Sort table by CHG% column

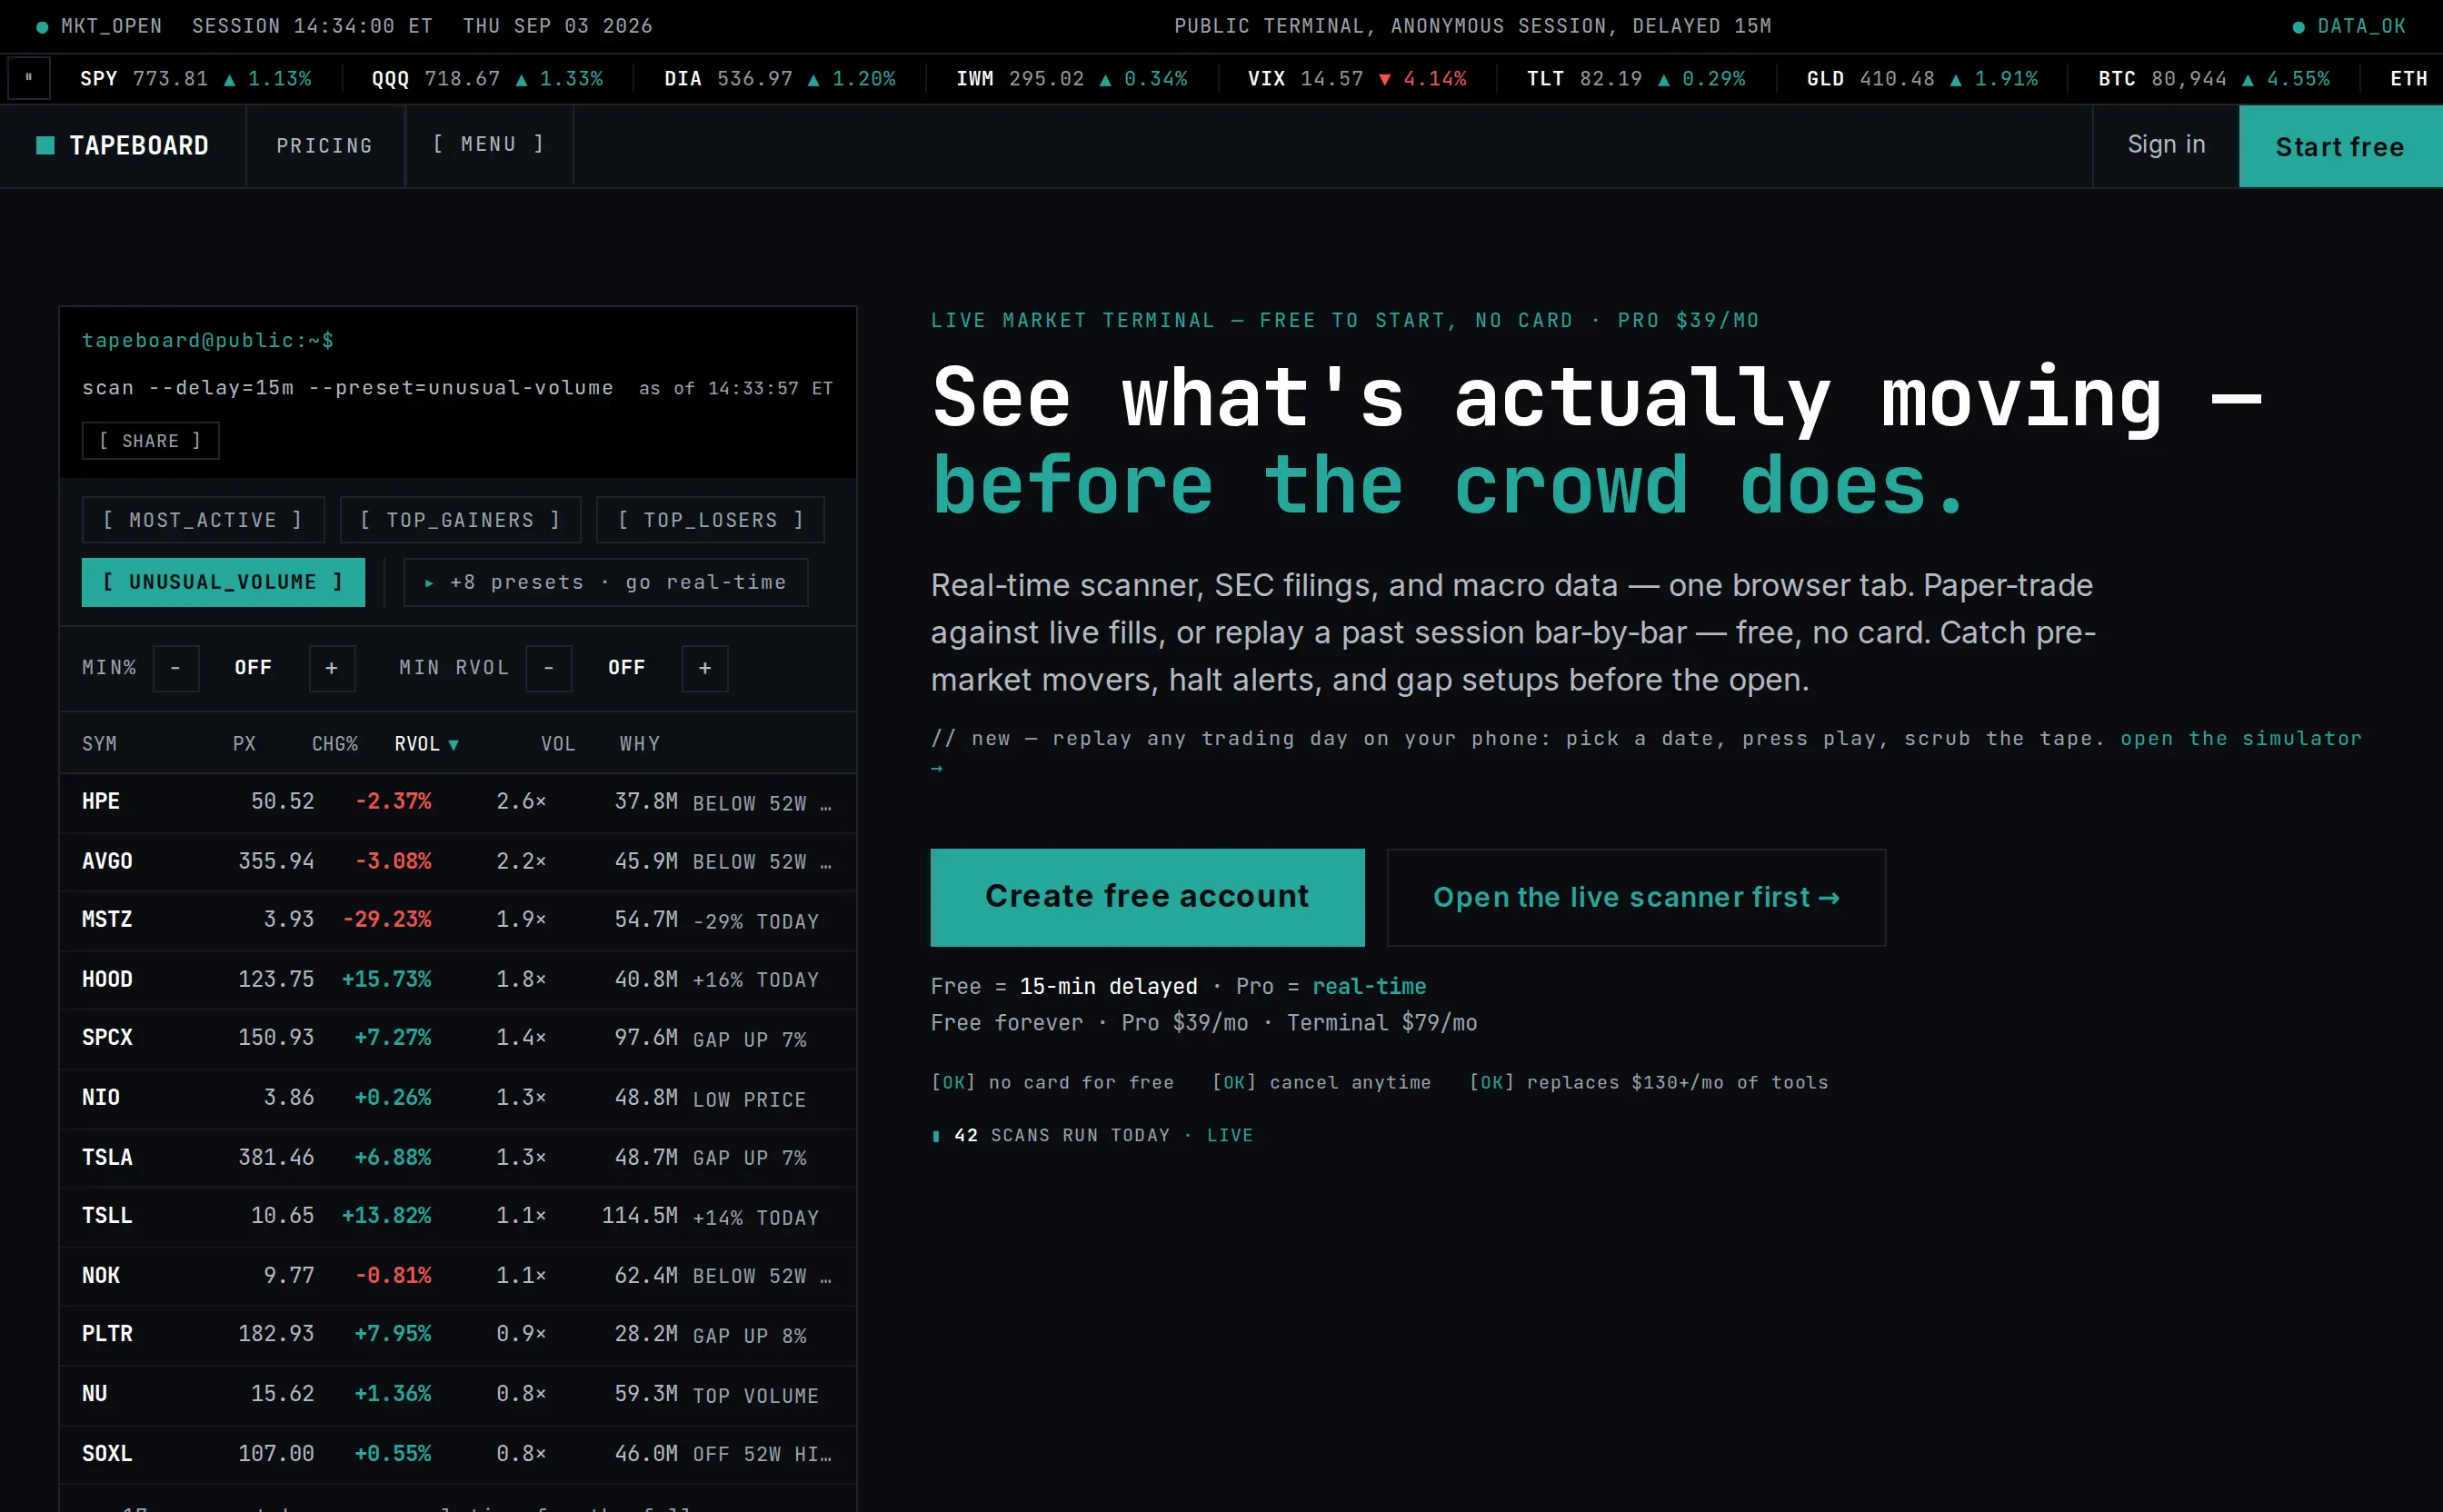click(x=335, y=744)
